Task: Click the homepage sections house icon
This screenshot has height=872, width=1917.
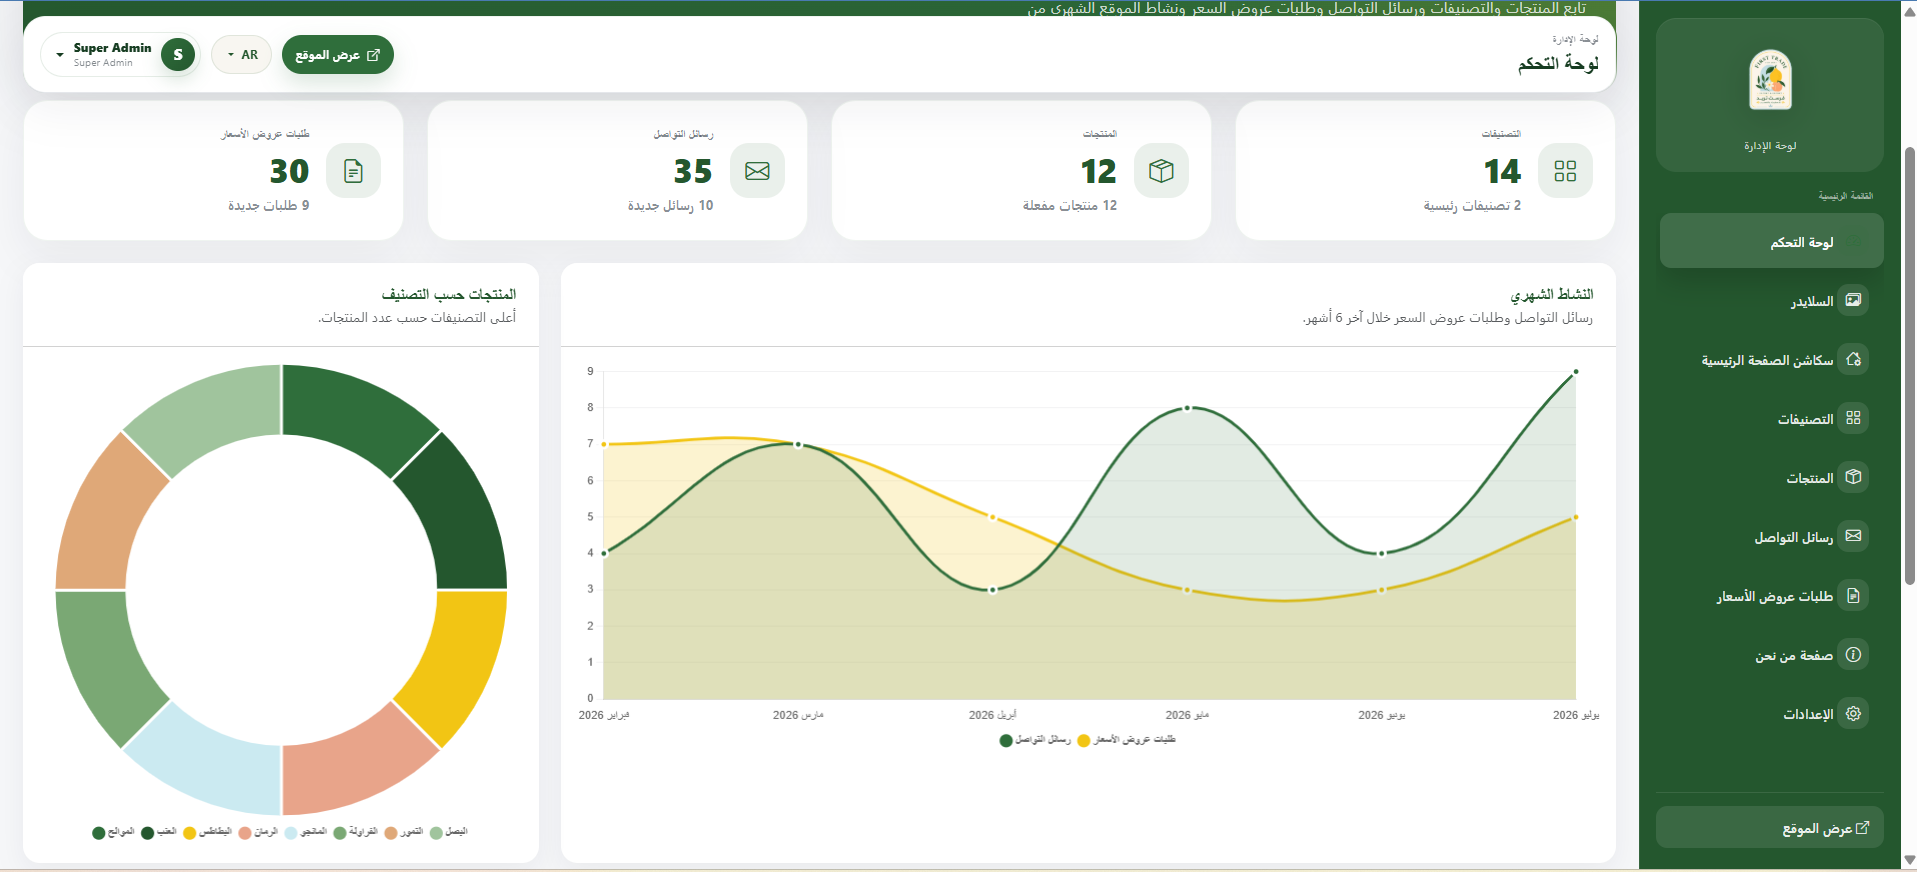Action: 1853,359
